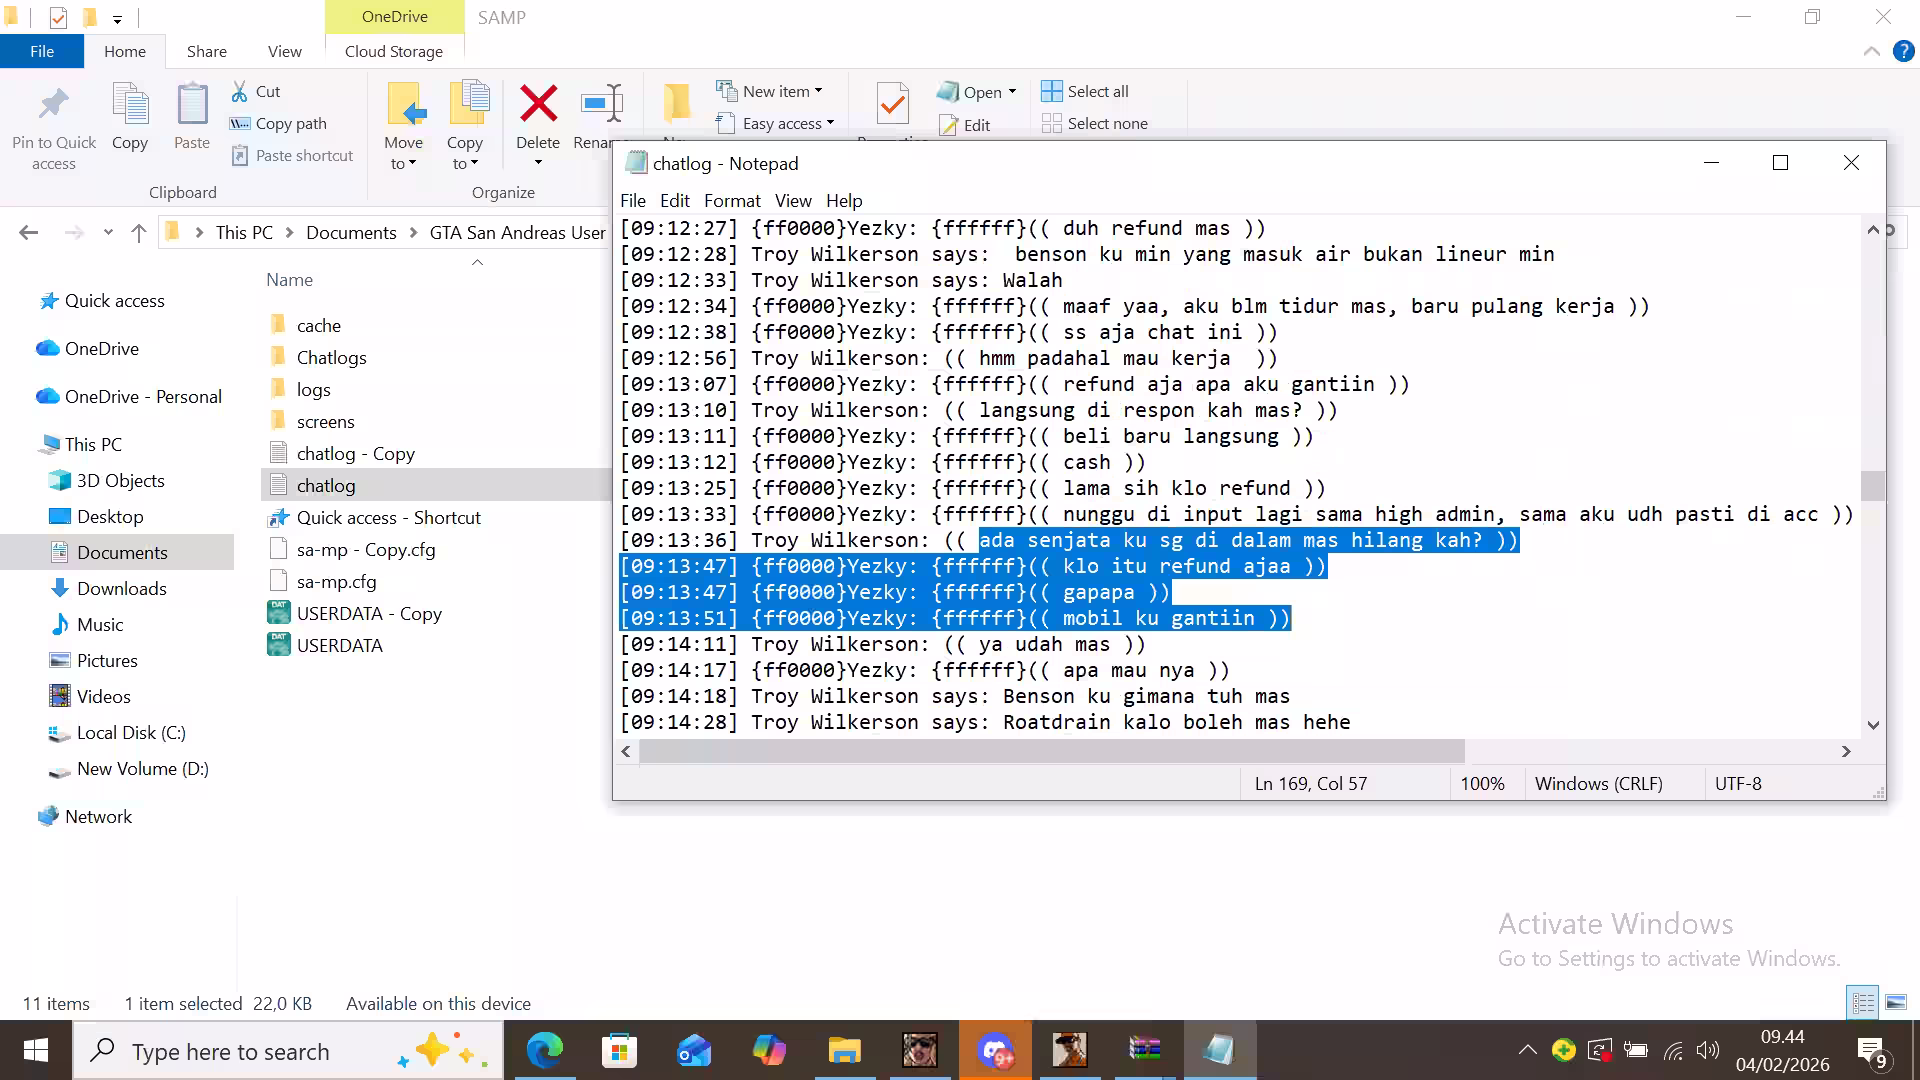This screenshot has height=1080, width=1920.
Task: Click the Delete red X icon
Action: [x=538, y=103]
